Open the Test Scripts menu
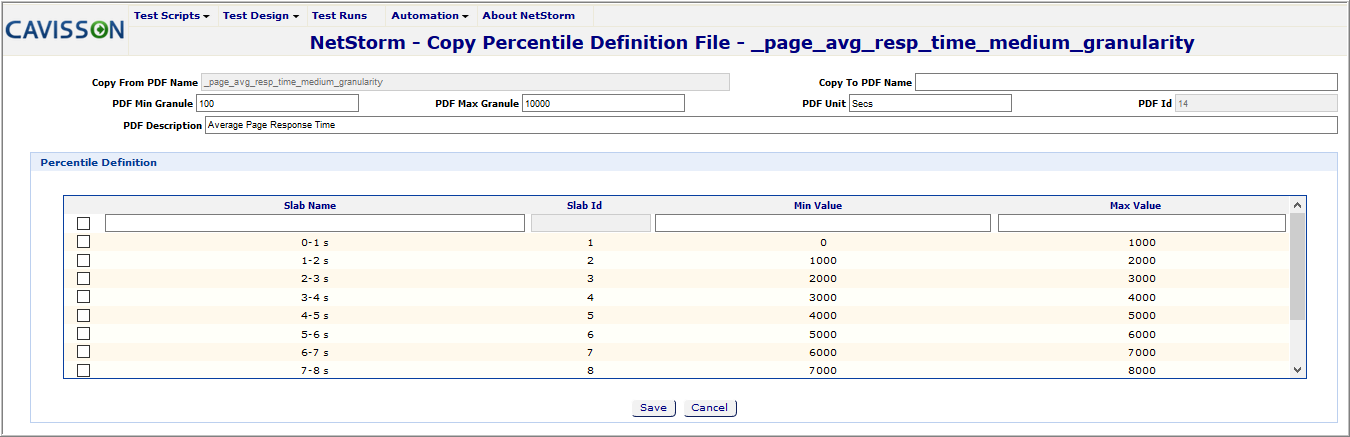1350x437 pixels. tap(171, 16)
